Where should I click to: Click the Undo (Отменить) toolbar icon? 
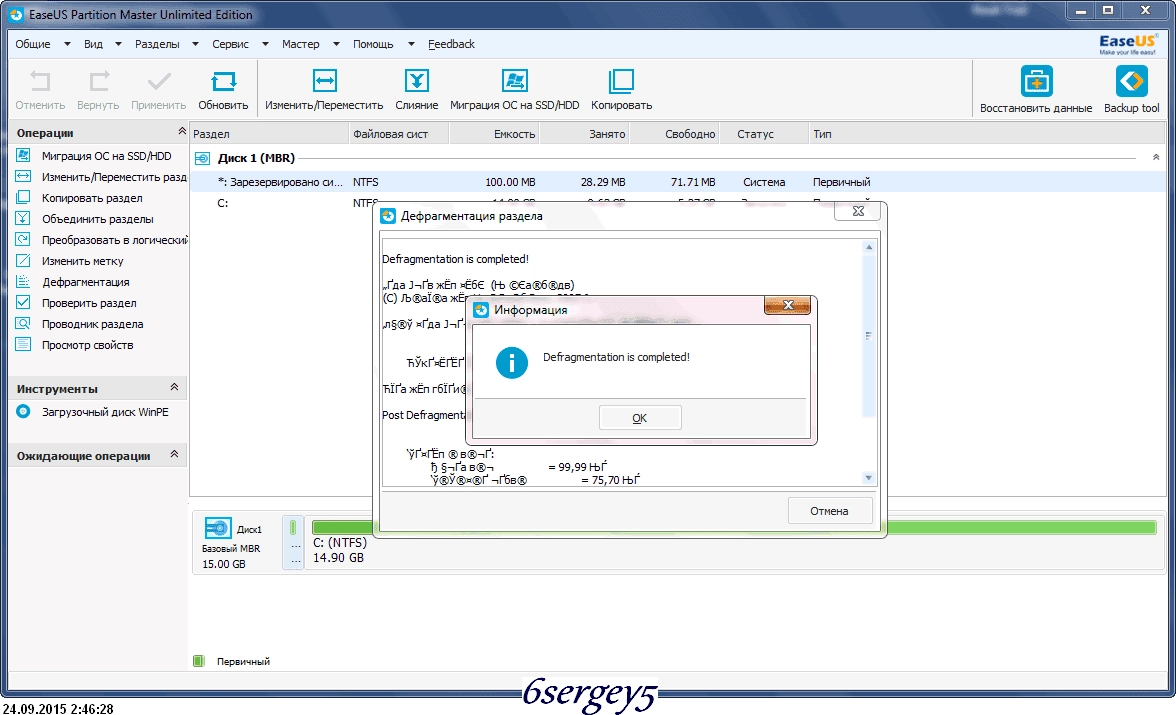tap(40, 80)
